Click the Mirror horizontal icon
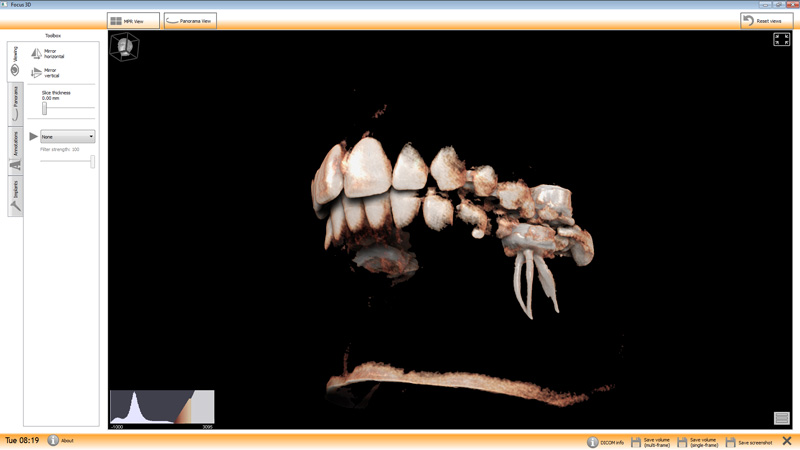This screenshot has height=450, width=800. [x=37, y=54]
